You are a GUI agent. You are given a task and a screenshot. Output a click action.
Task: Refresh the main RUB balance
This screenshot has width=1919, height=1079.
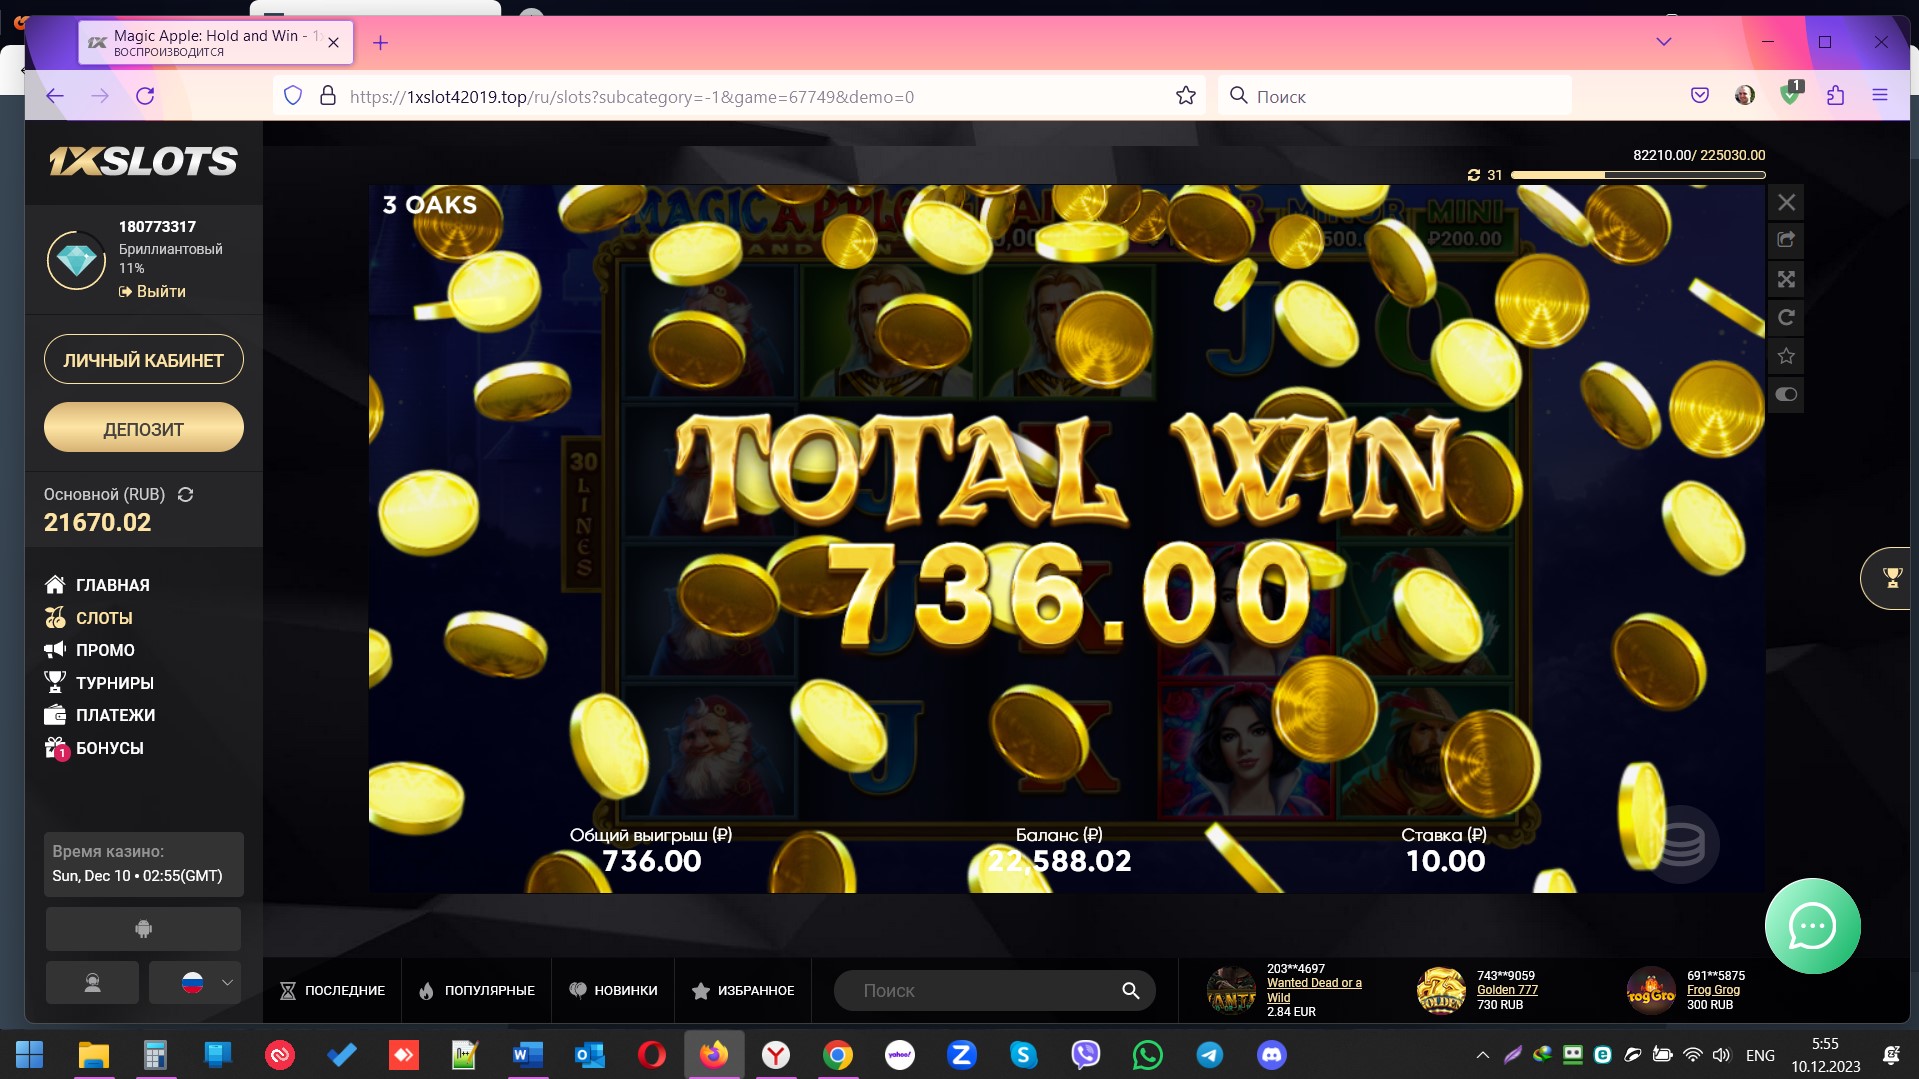[x=185, y=494]
